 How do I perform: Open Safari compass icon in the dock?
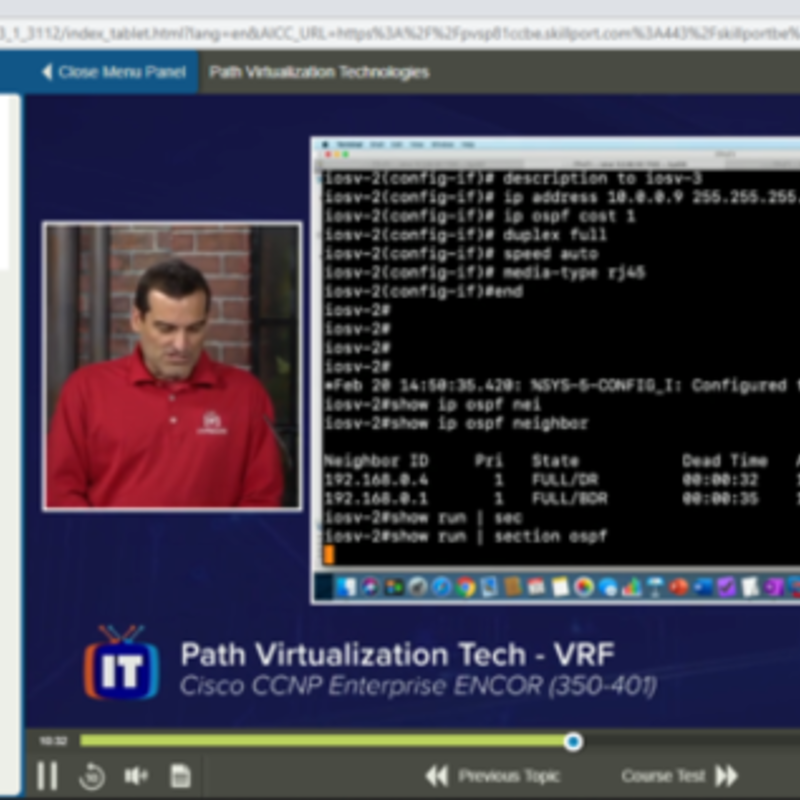(x=441, y=587)
